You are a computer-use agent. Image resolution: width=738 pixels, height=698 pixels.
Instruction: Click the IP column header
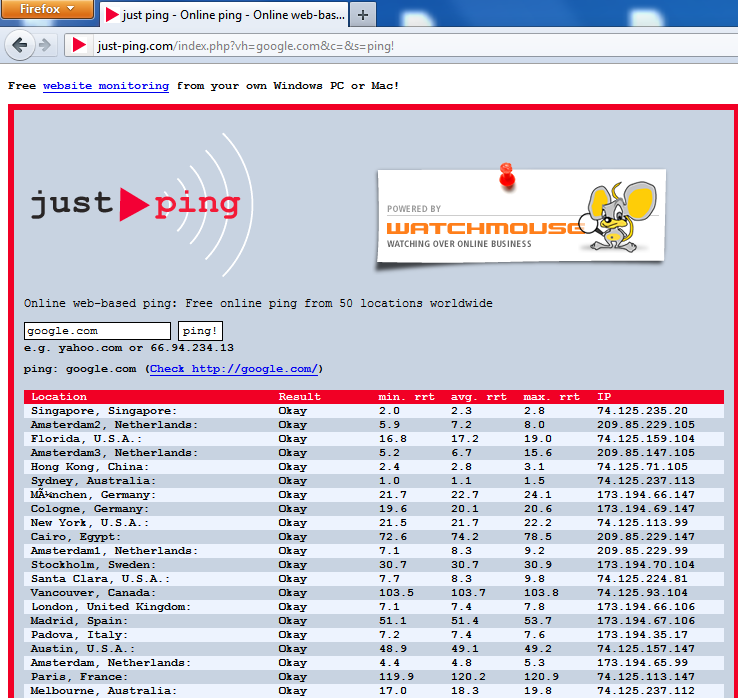click(604, 397)
